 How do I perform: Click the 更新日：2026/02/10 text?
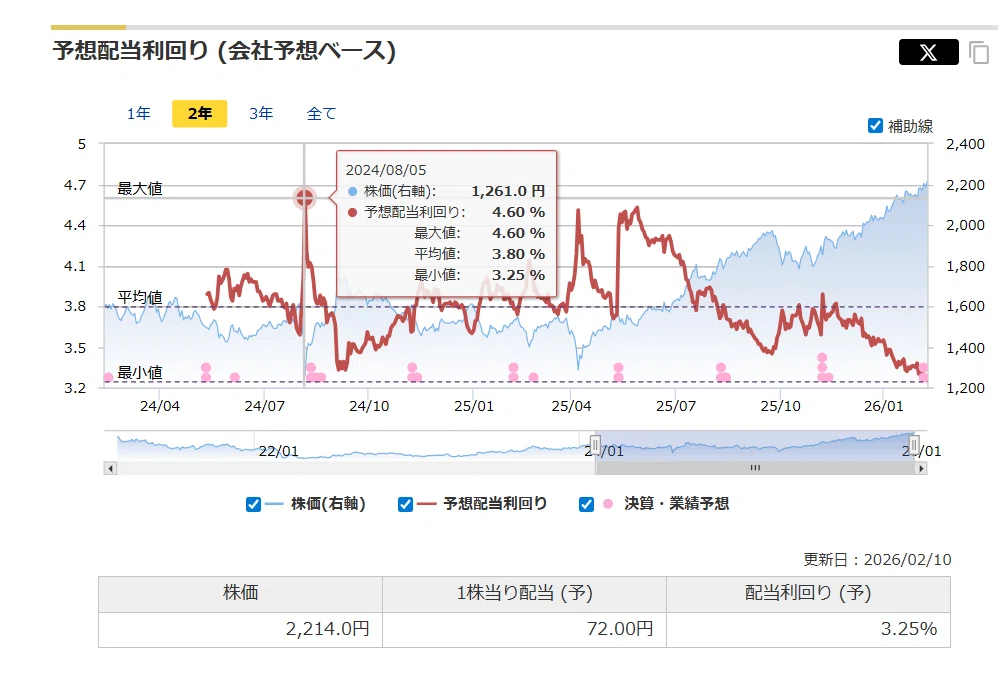point(877,560)
